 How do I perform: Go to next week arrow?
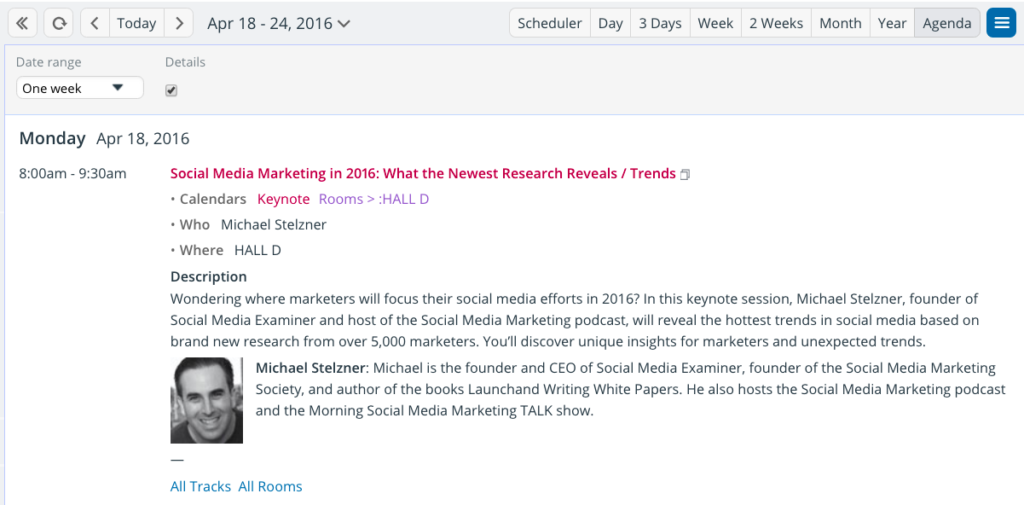pos(179,24)
